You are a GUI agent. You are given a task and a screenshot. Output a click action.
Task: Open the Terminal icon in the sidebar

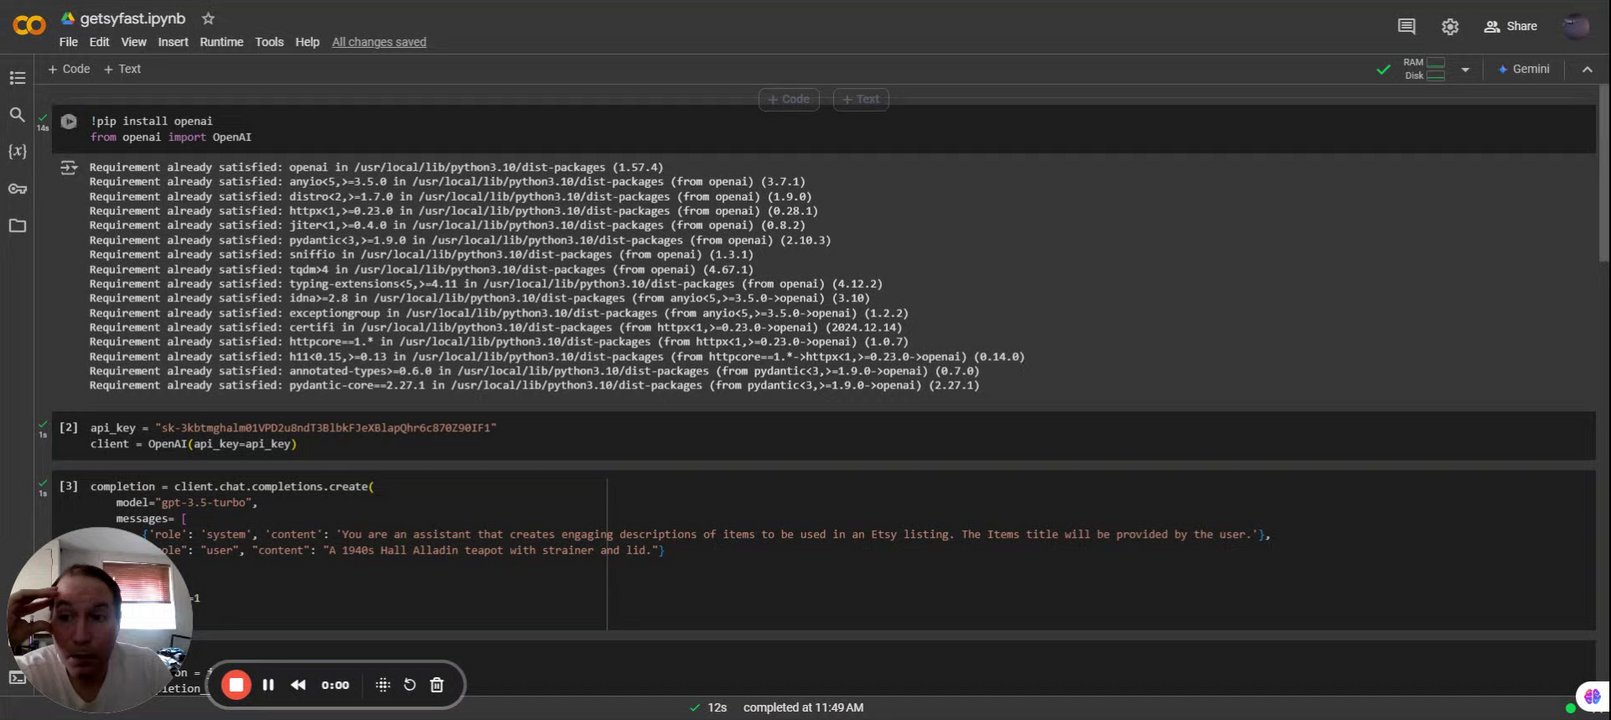tap(17, 678)
